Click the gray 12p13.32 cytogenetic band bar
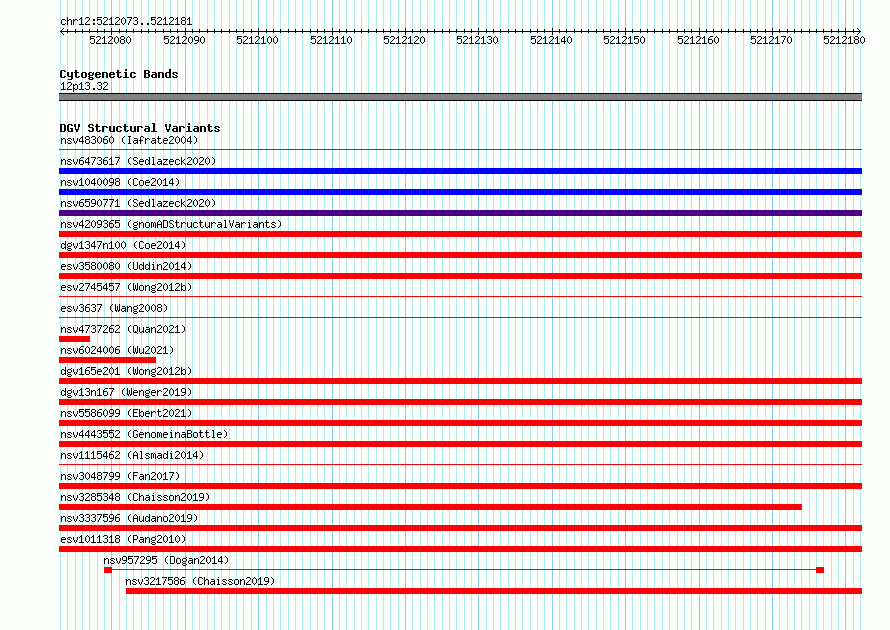The width and height of the screenshot is (890, 630). pos(460,97)
